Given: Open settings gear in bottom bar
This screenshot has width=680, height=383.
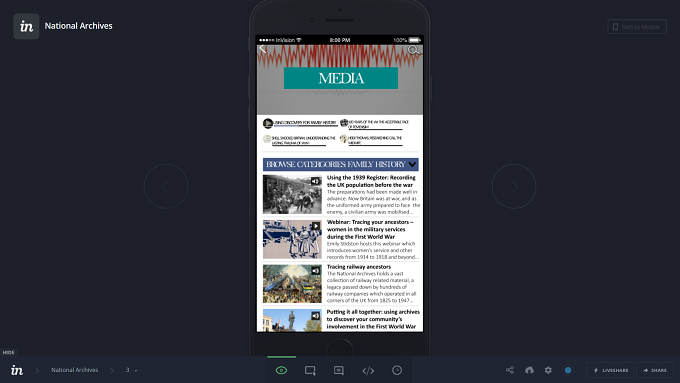Looking at the screenshot, I should (548, 370).
